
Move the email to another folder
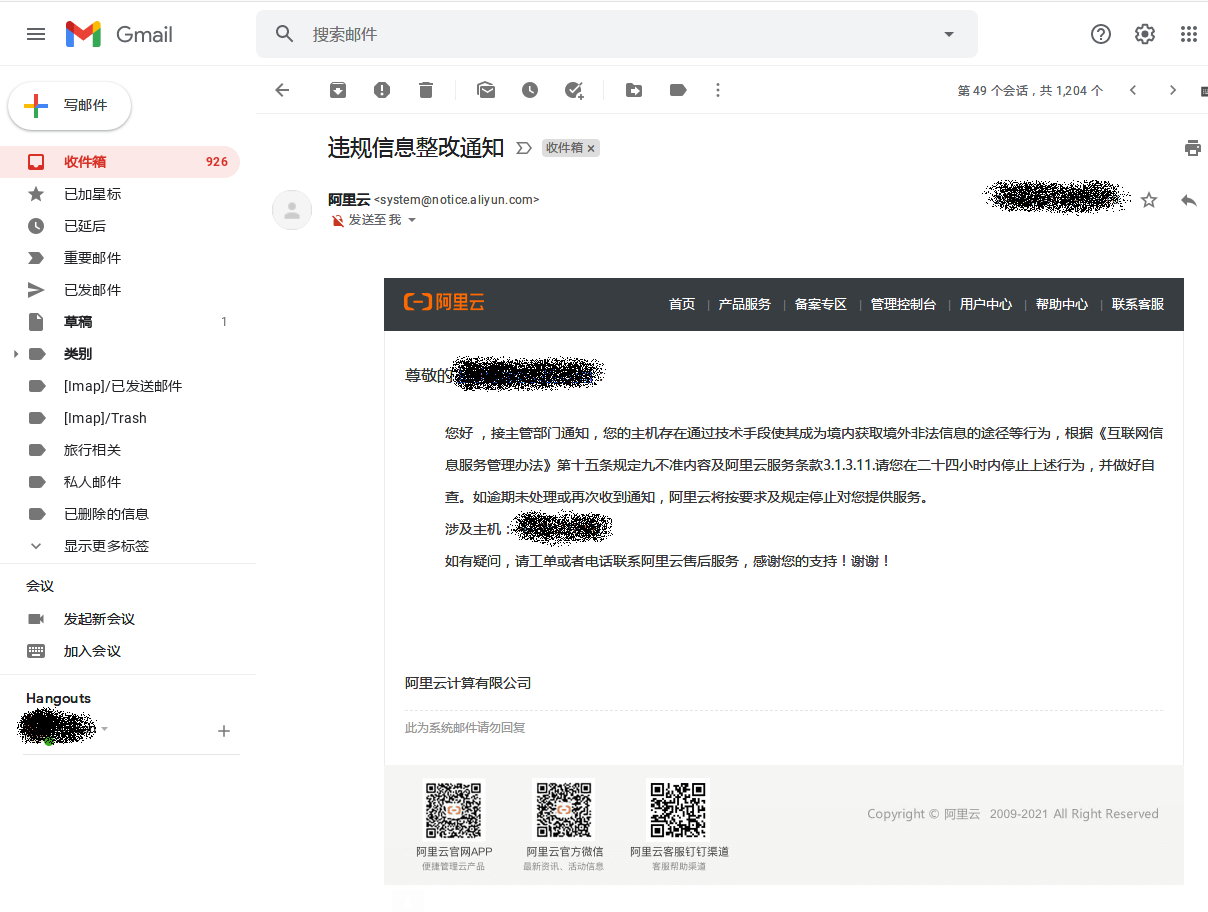634,90
